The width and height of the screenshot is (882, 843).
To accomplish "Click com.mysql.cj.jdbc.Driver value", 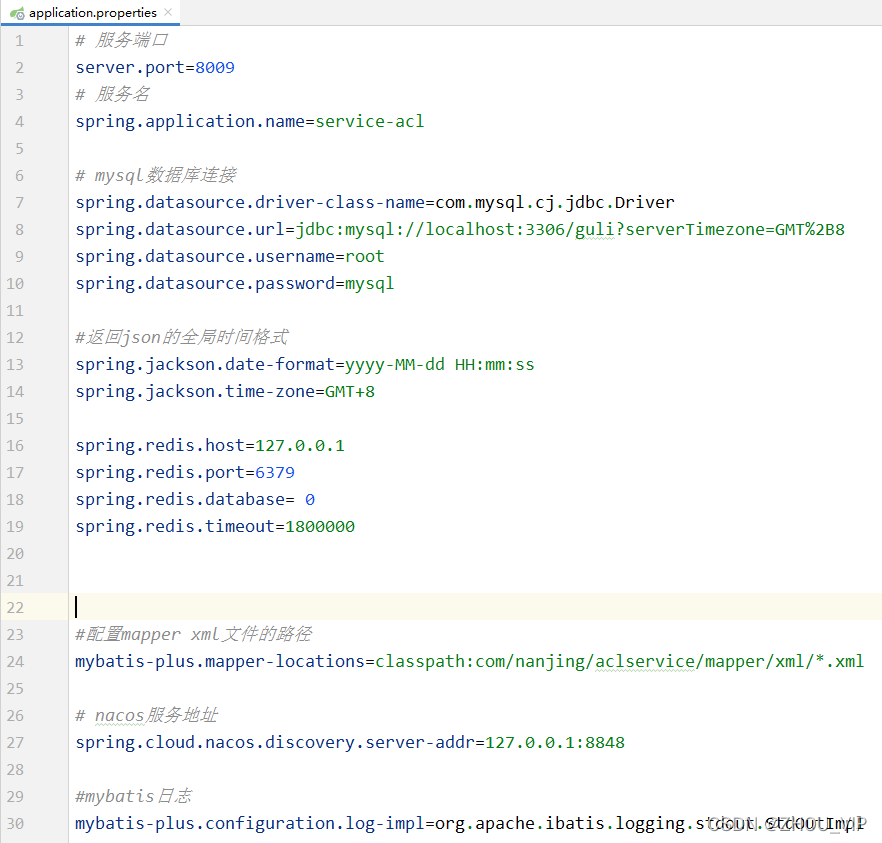I will [x=555, y=202].
